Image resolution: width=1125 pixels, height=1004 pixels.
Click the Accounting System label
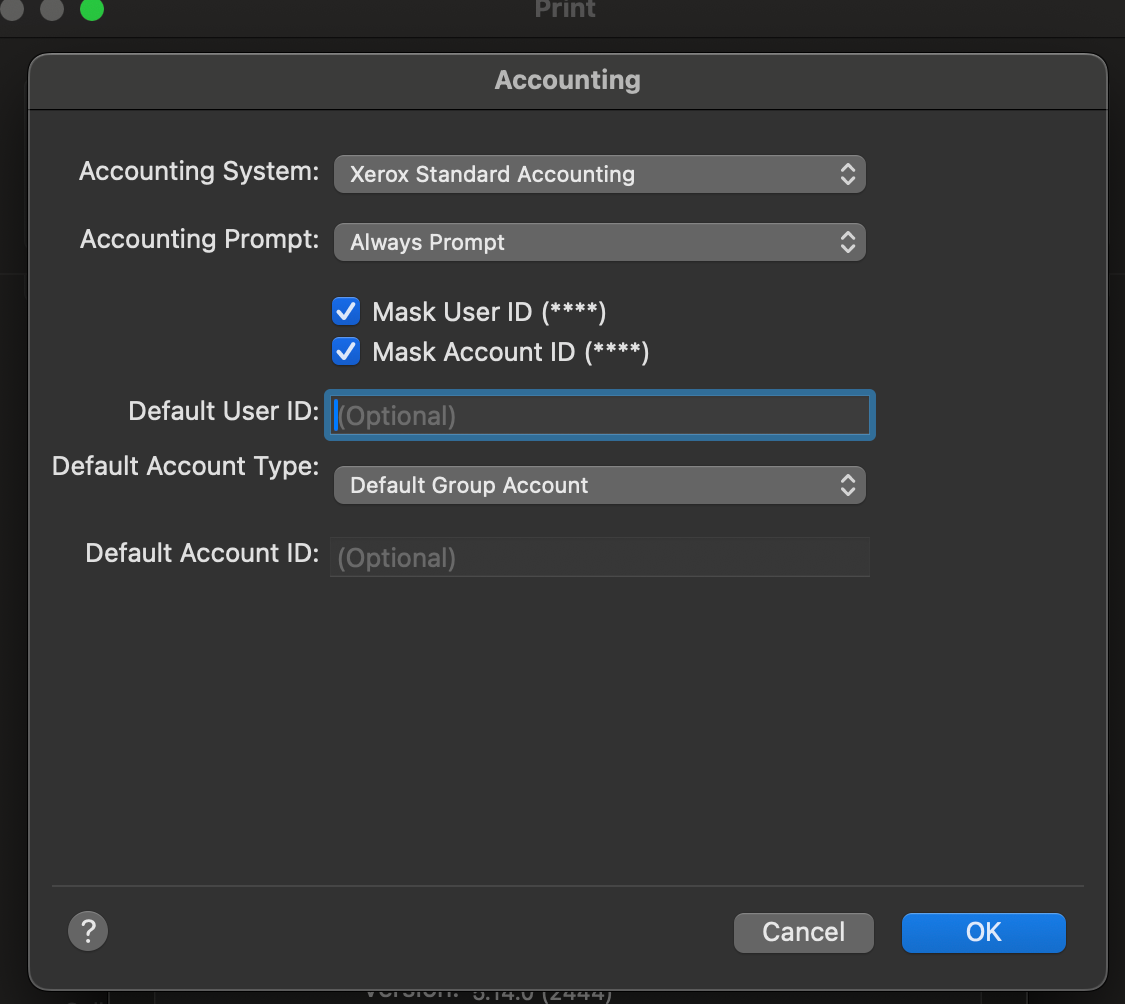pos(199,171)
